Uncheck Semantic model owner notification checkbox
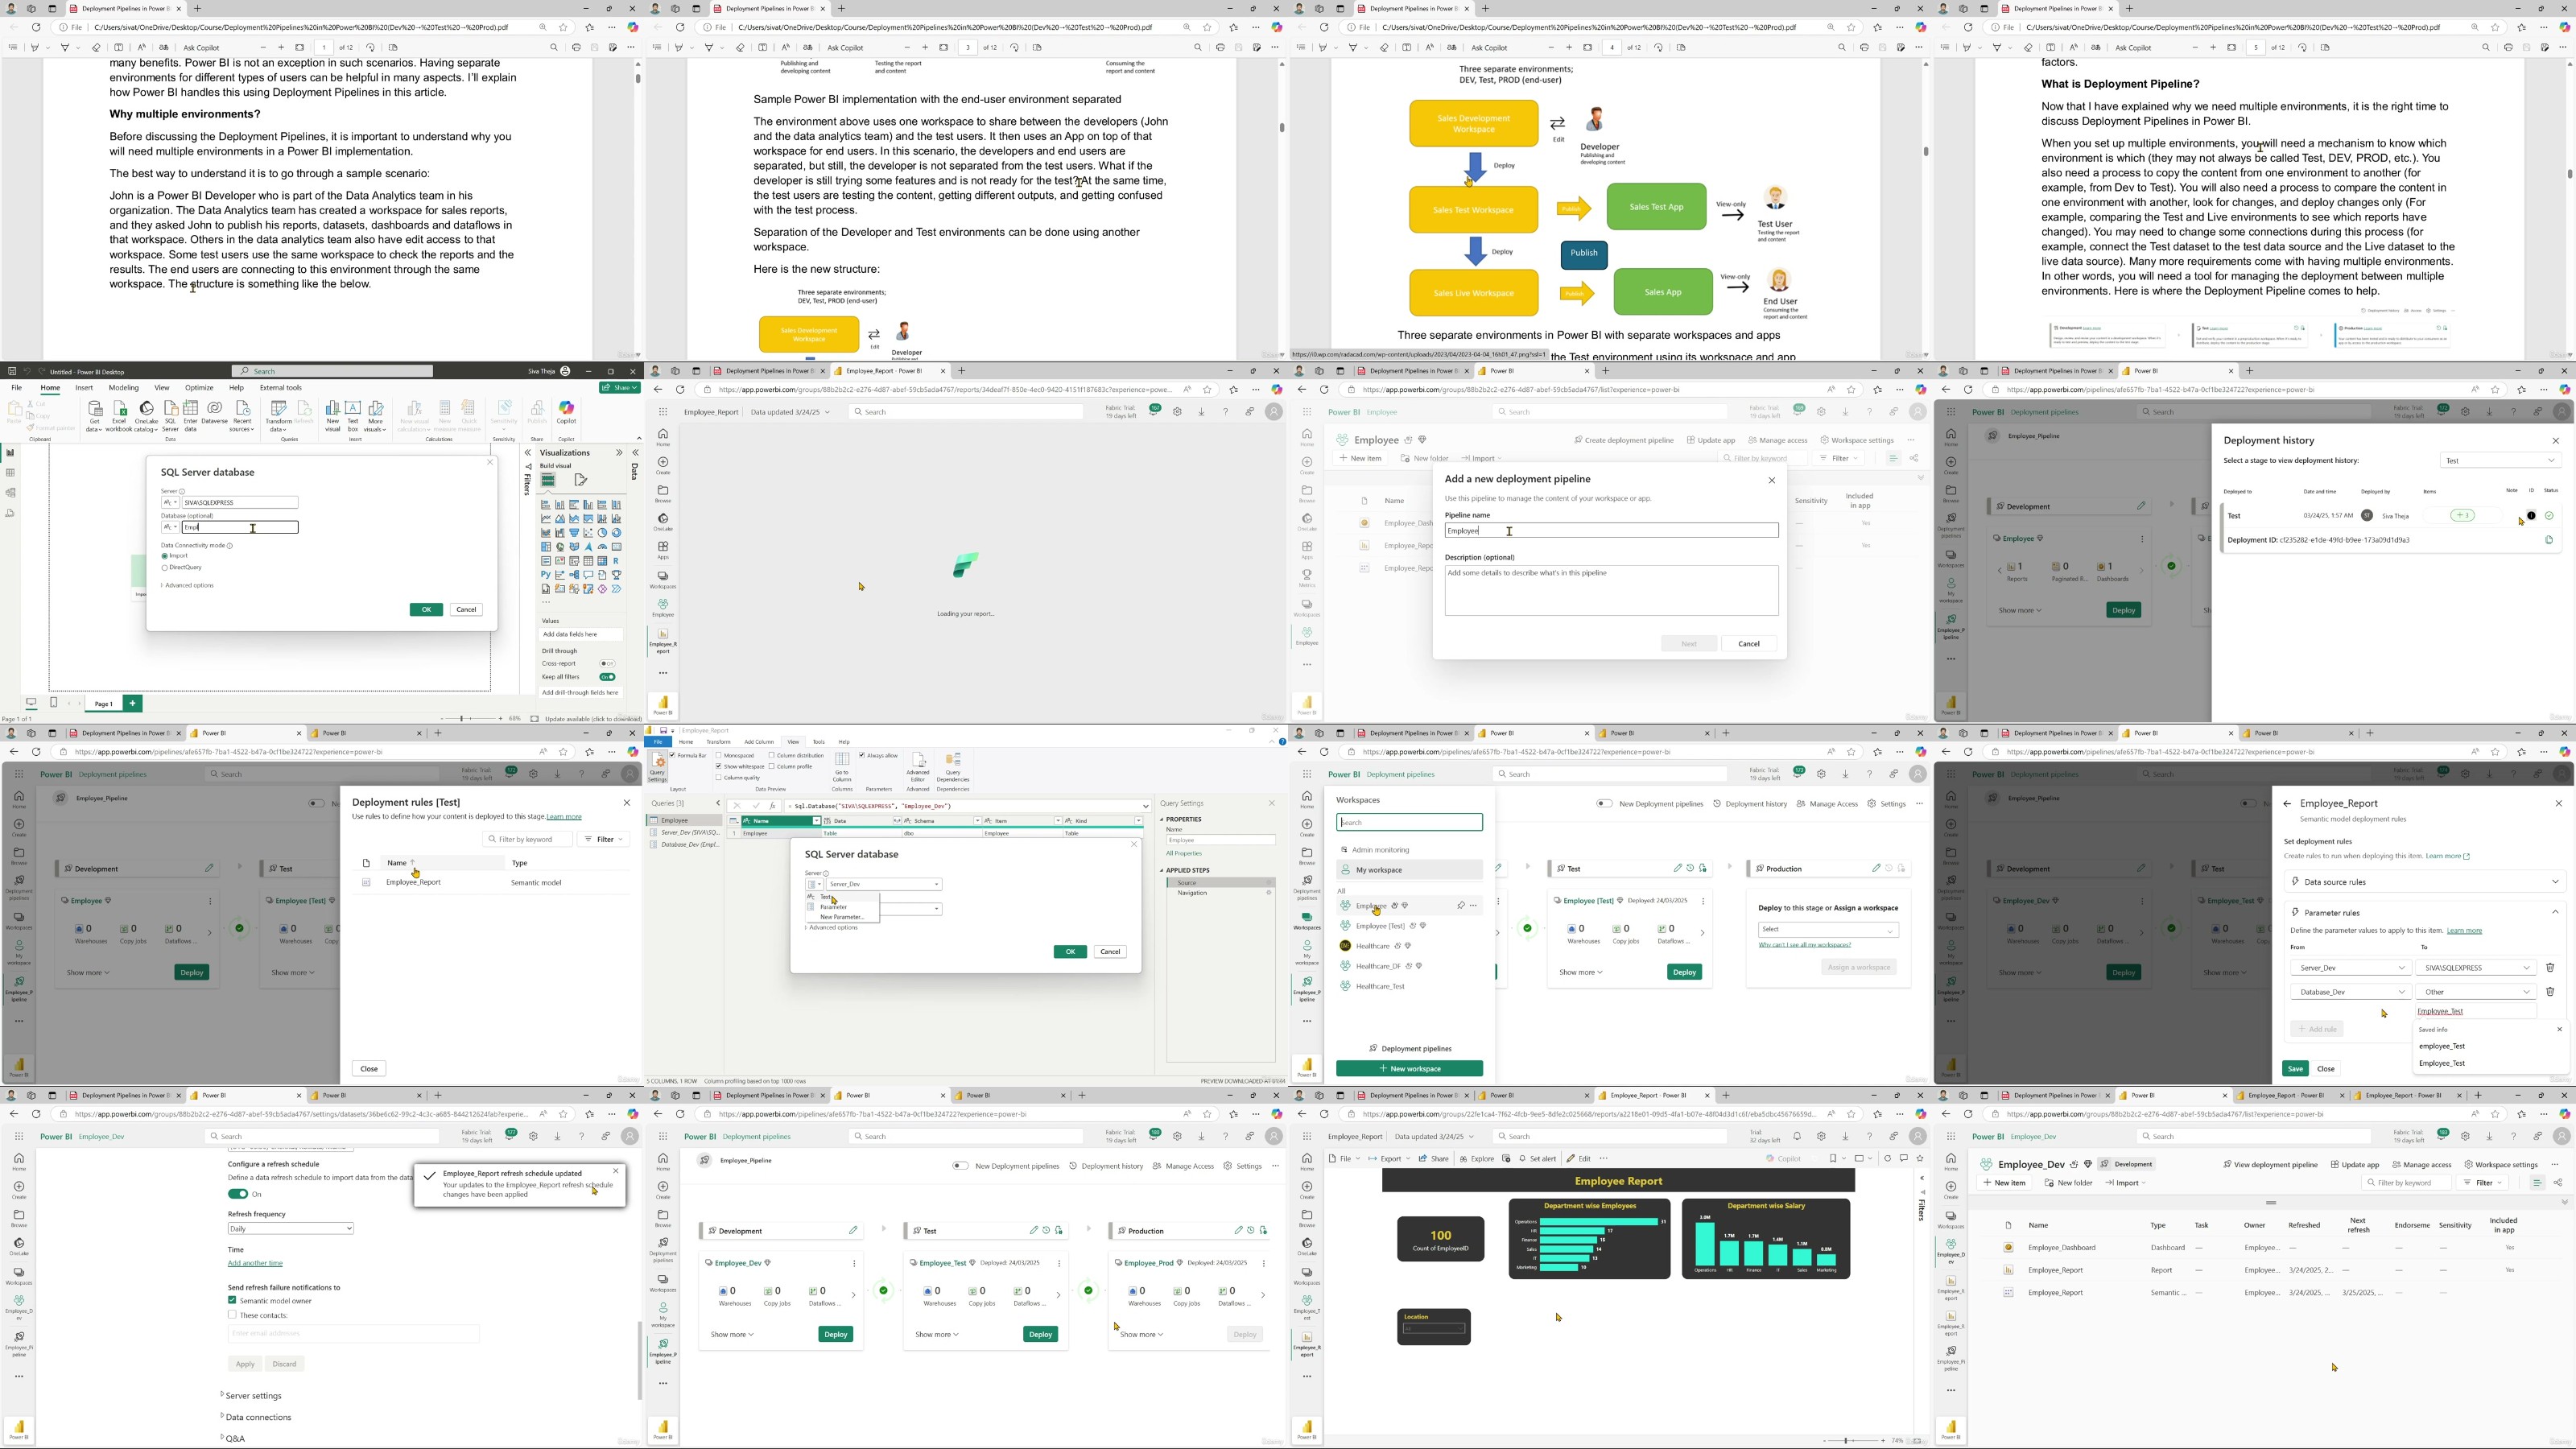Screen dimensions: 2576x1449 (x=232, y=1300)
